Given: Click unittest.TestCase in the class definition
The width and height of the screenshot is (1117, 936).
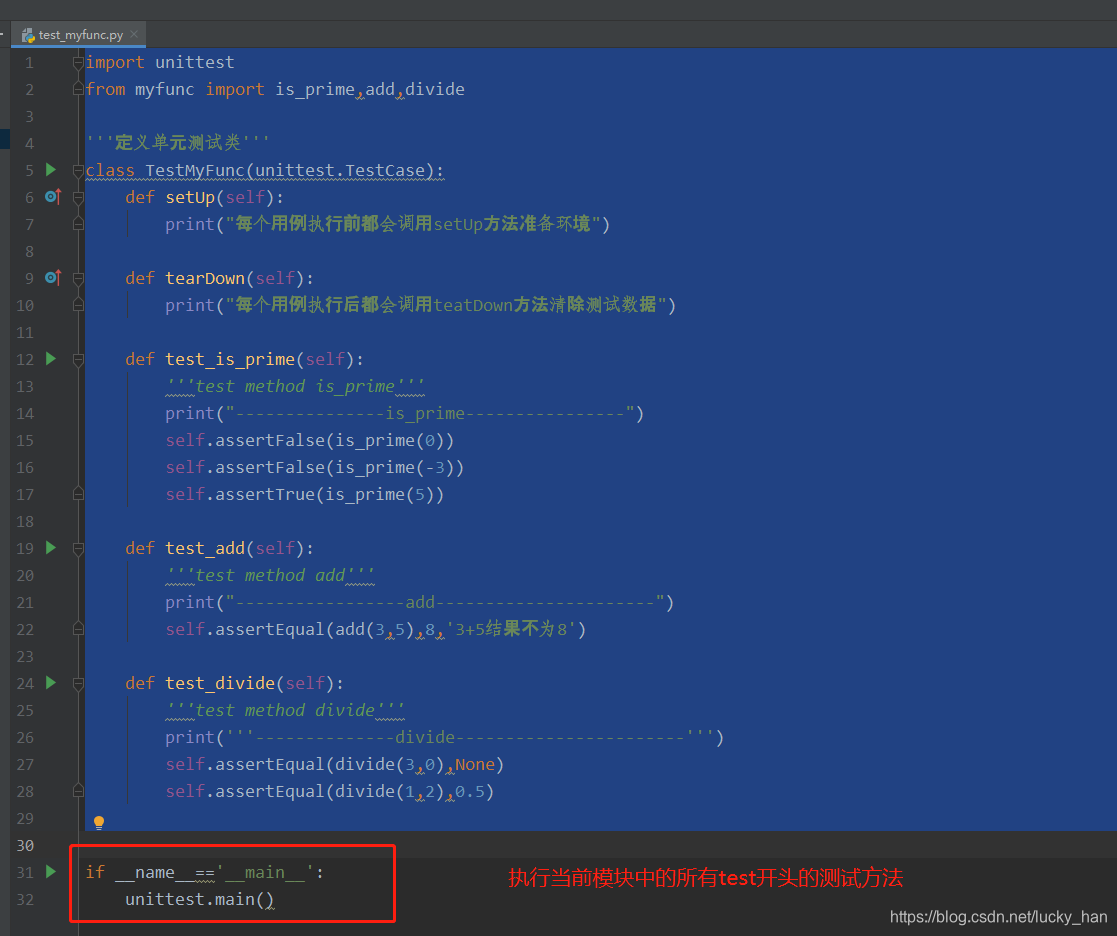Looking at the screenshot, I should point(340,171).
